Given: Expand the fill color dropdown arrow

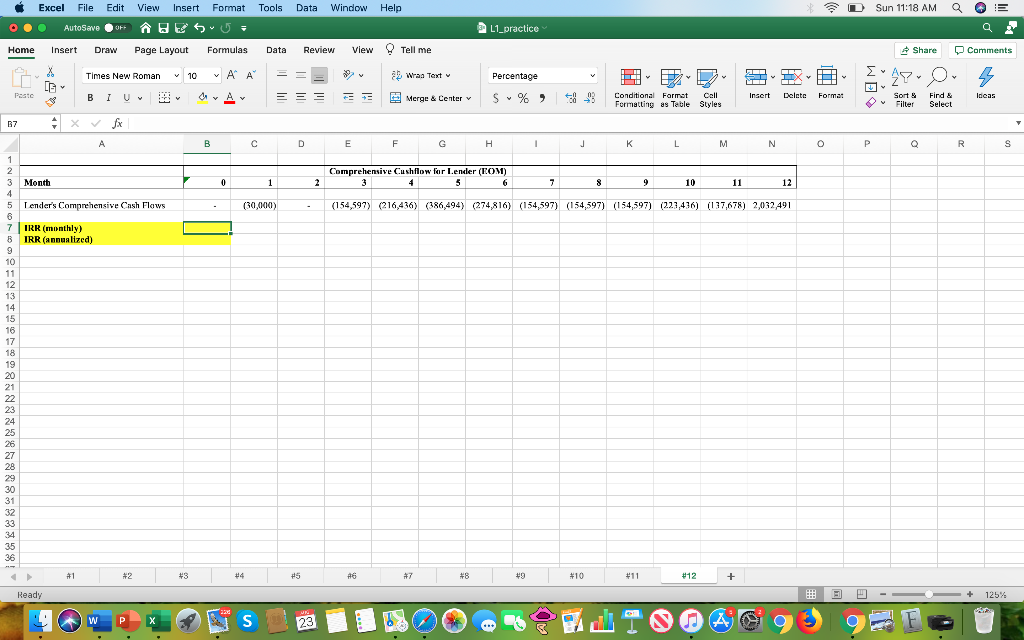Looking at the screenshot, I should click(x=216, y=99).
